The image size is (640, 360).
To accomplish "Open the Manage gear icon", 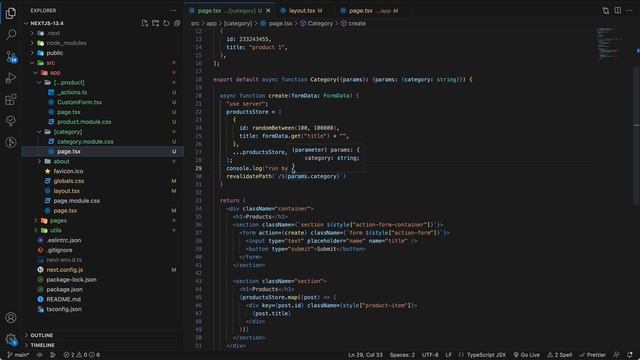I will click(x=11, y=339).
